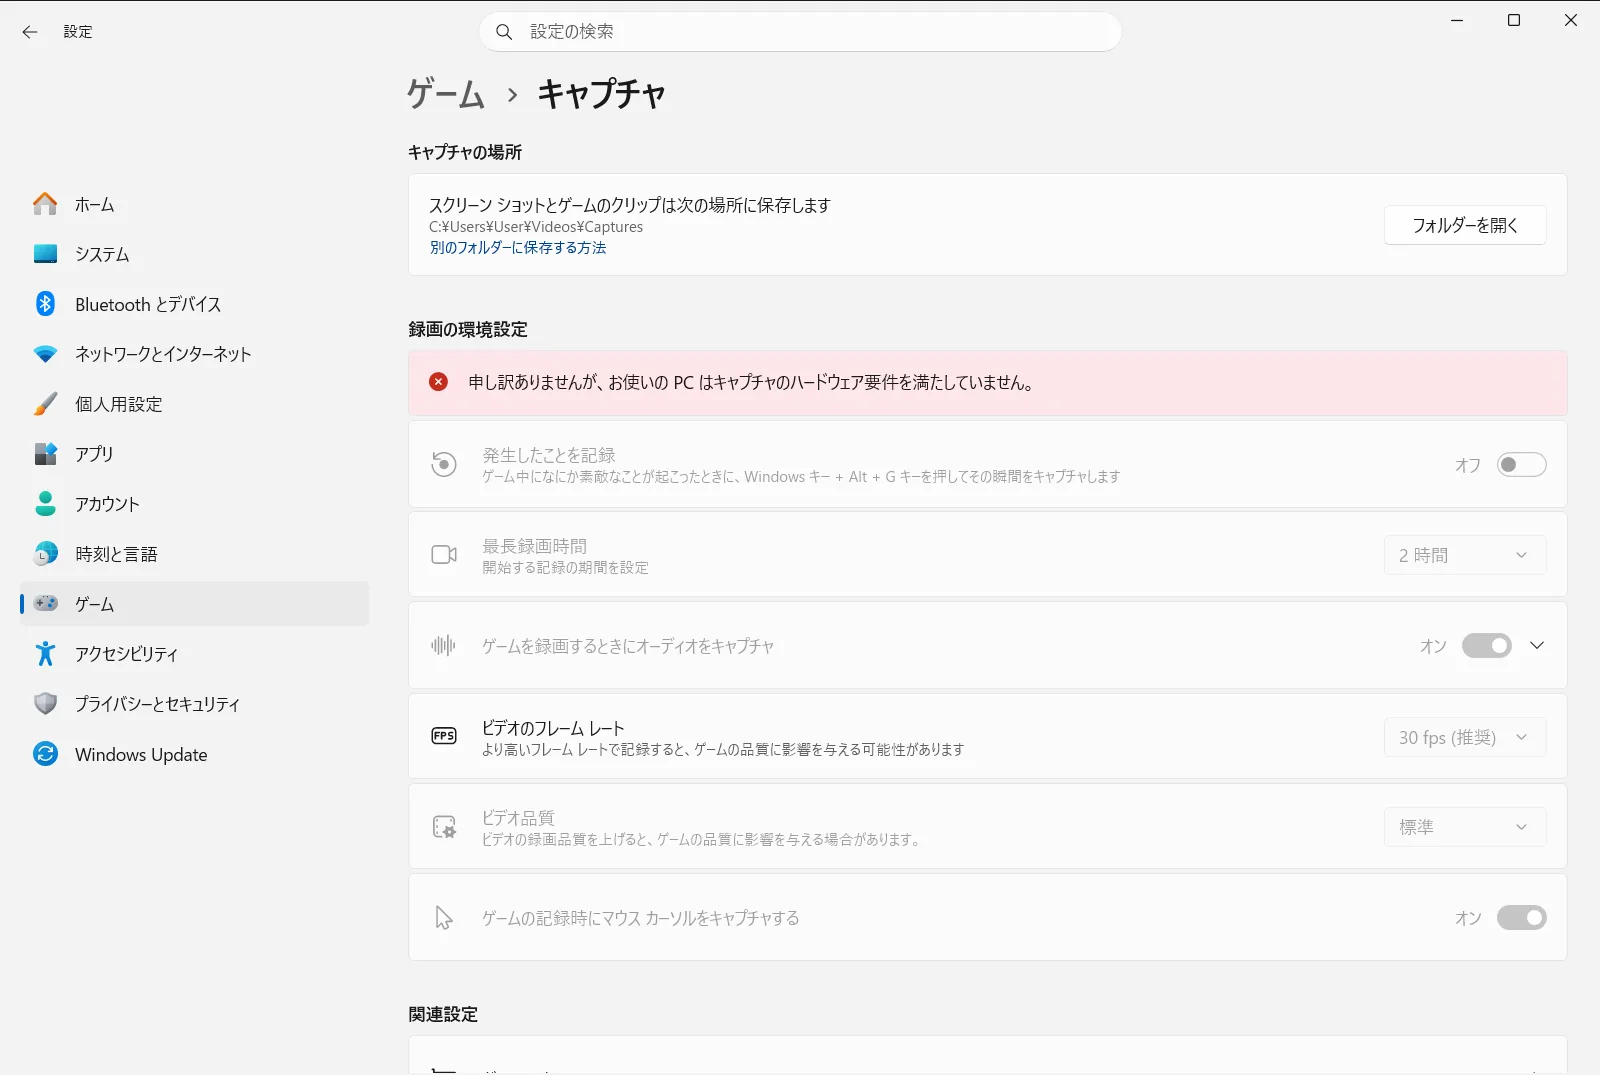The height and width of the screenshot is (1075, 1600).
Task: Click the ネットワーク wifi icon
Action: click(45, 354)
